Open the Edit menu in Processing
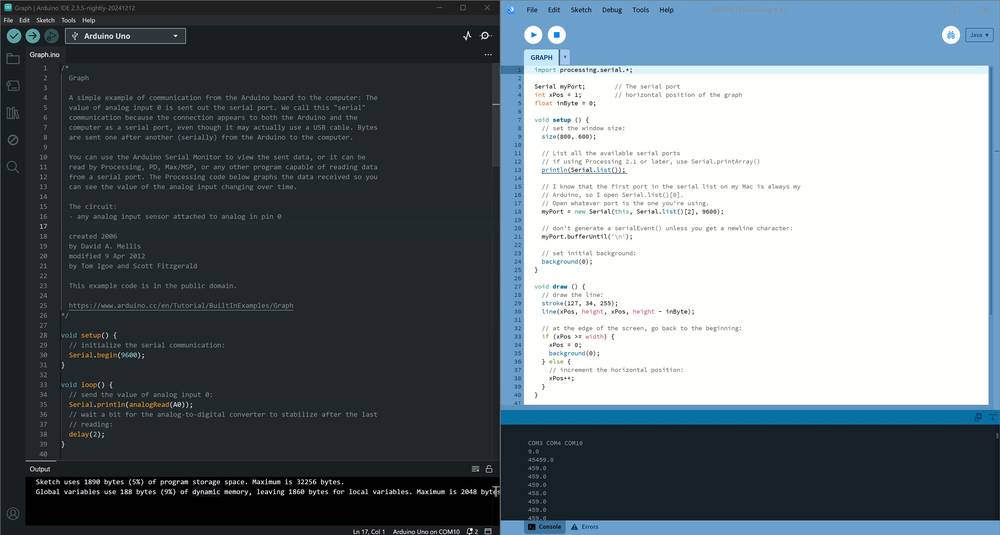The image size is (1000, 535). point(554,10)
